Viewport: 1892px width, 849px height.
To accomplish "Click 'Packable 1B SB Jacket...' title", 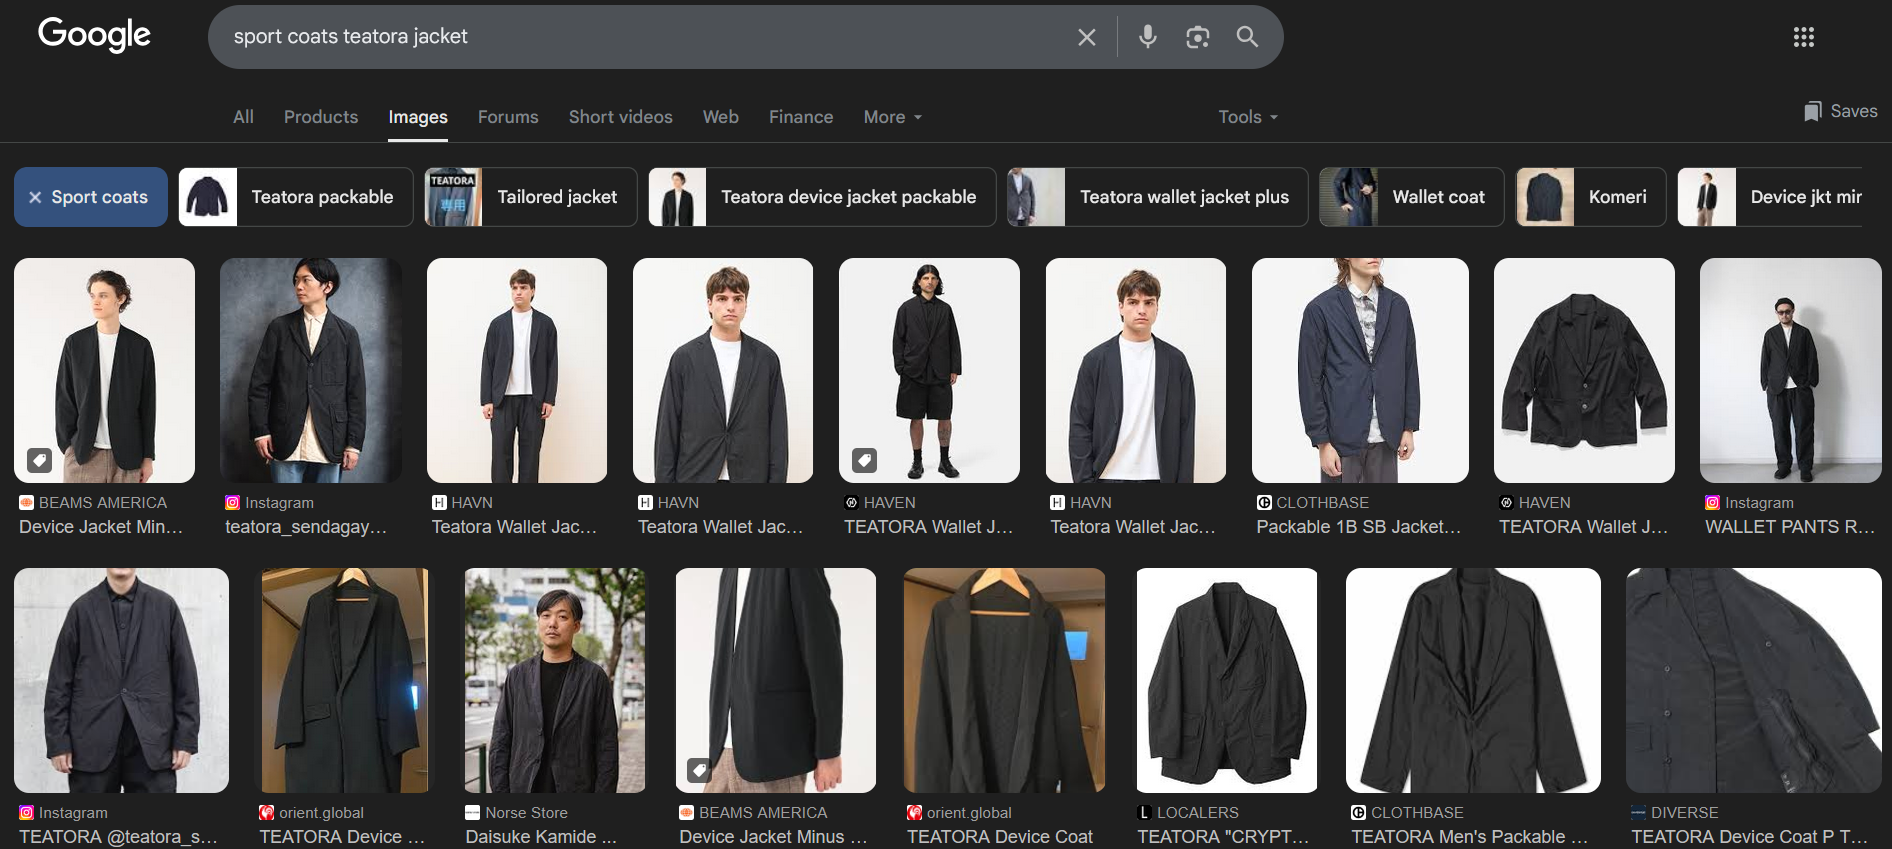I will pos(1359,527).
